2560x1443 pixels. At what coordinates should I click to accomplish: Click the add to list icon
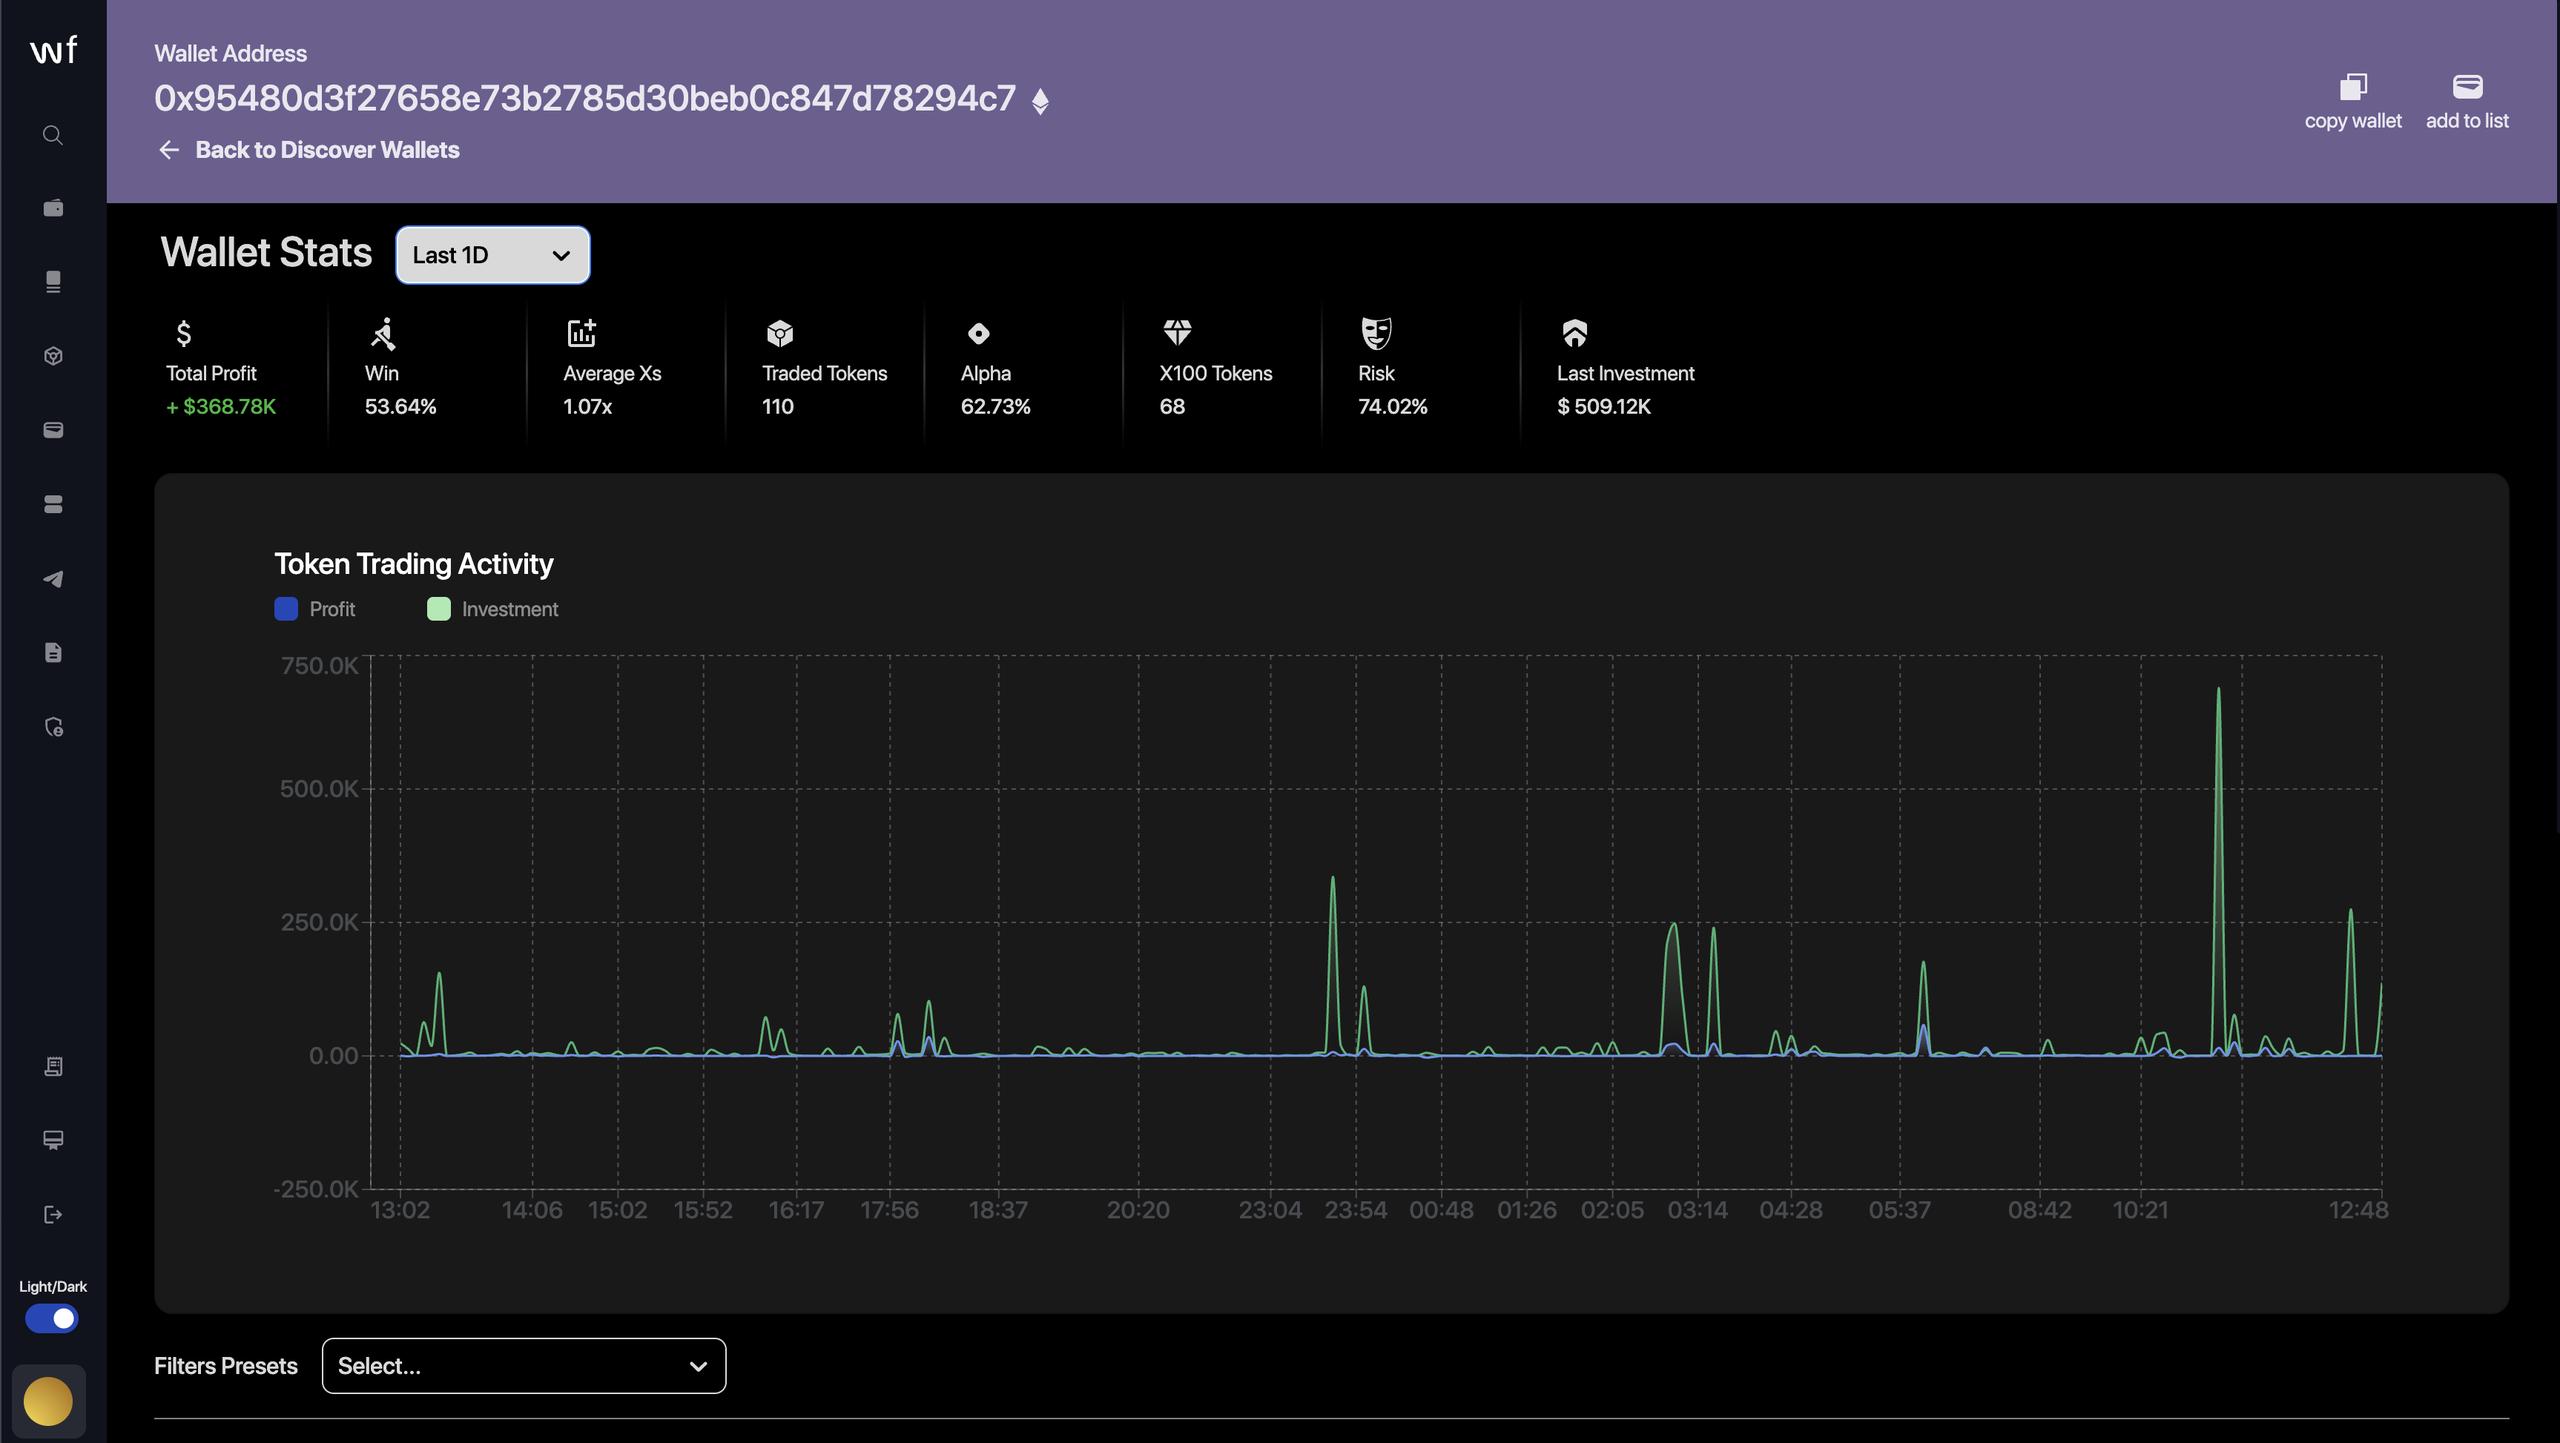[2466, 88]
